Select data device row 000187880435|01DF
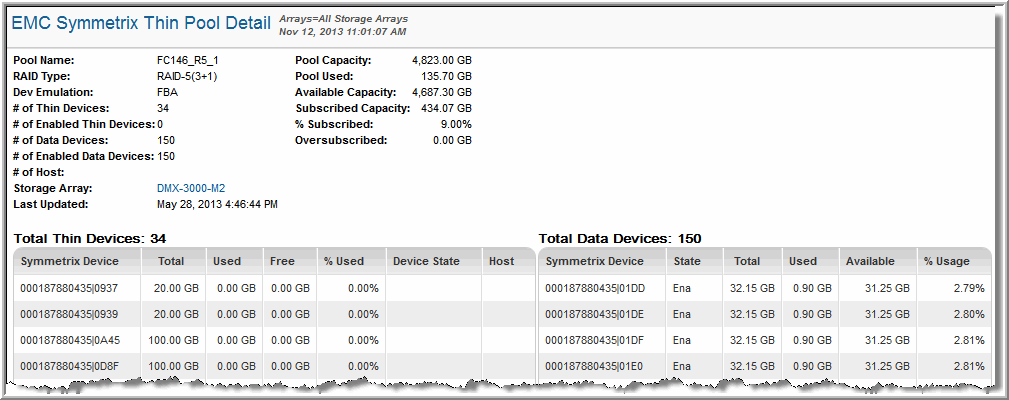Screen dimensions: 1009x400 (594, 341)
